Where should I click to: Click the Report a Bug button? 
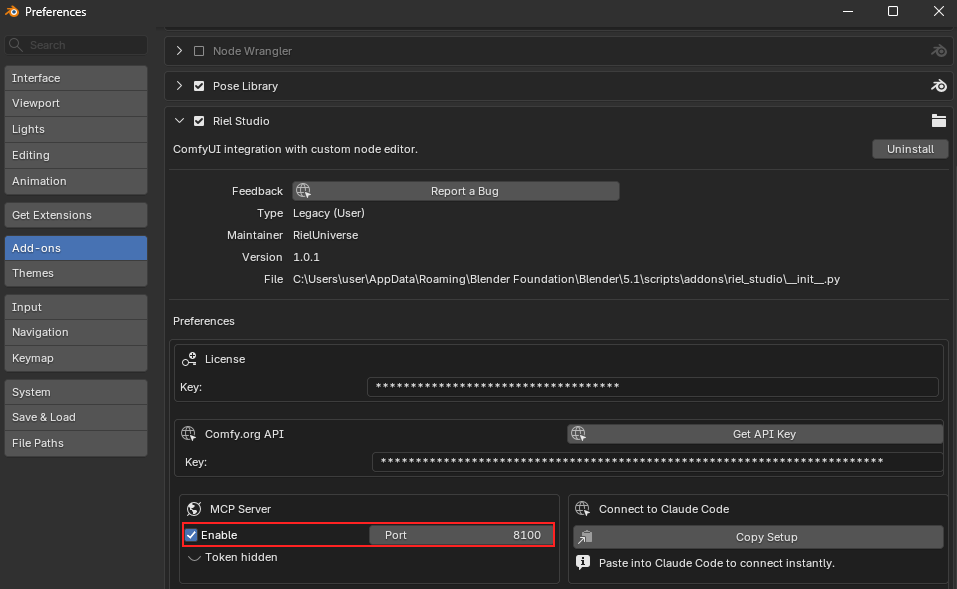(x=456, y=191)
